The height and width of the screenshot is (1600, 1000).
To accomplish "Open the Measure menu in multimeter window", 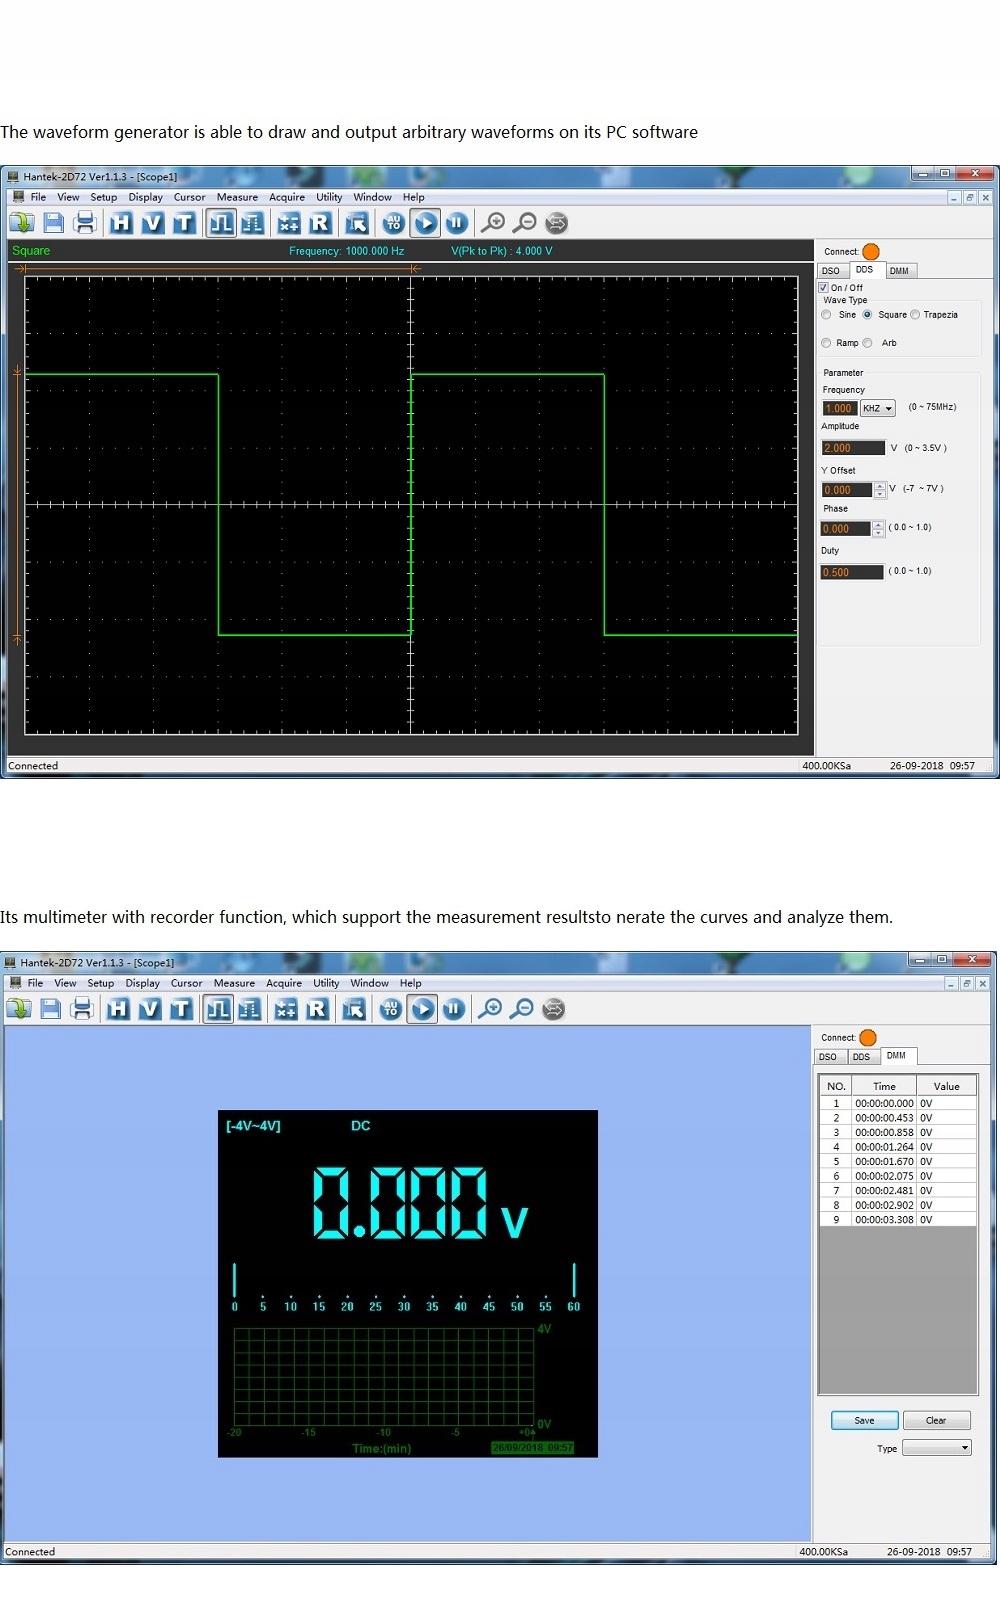I will click(234, 983).
